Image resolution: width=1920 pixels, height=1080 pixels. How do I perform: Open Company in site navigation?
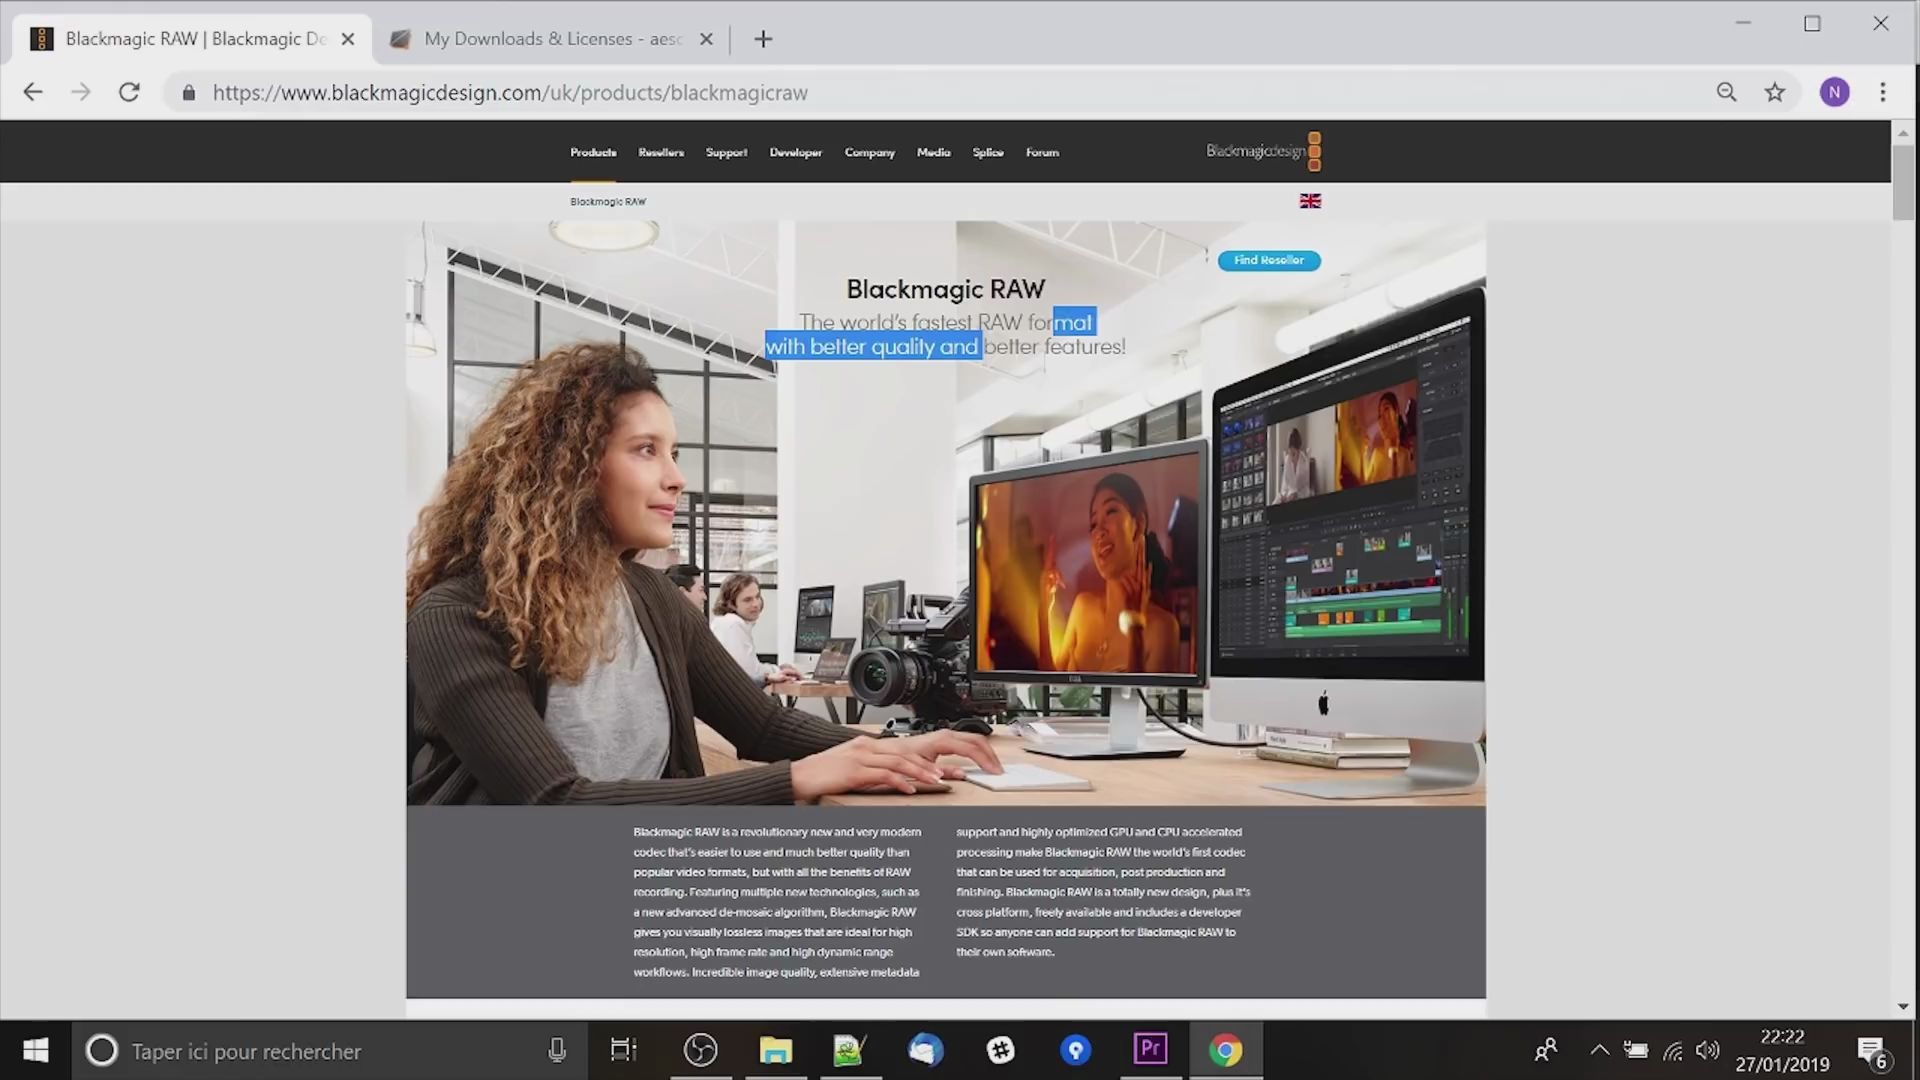point(869,152)
